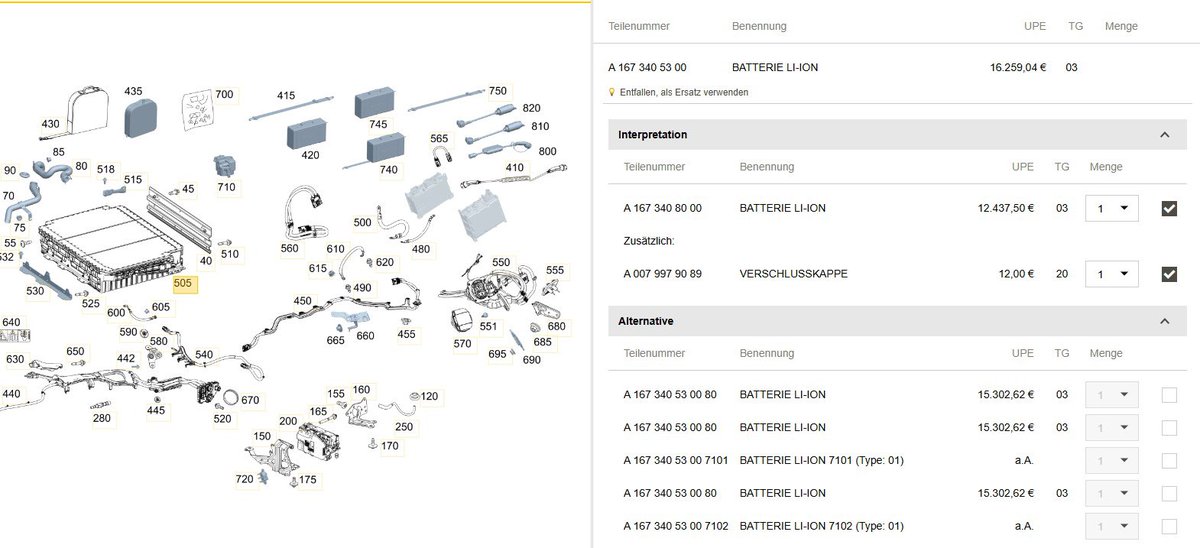Tick checkbox for BATTERIE LI-ION 7101 row
Image resolution: width=1200 pixels, height=548 pixels.
point(1169,461)
